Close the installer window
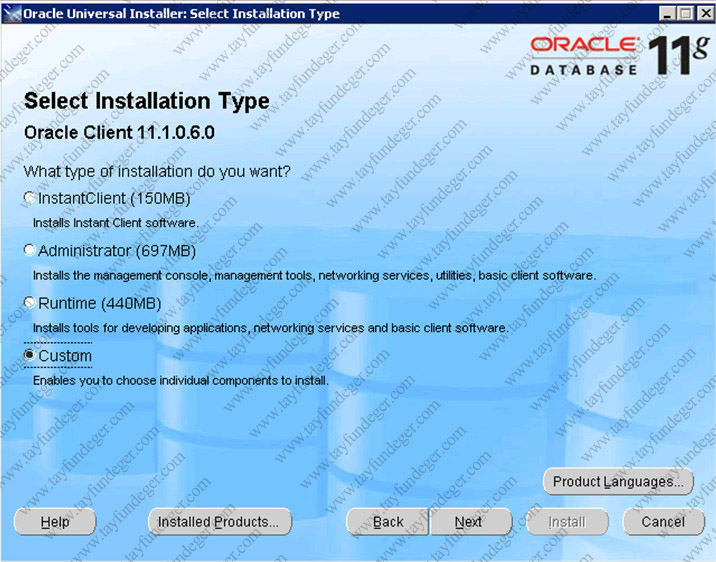This screenshot has height=562, width=716. pyautogui.click(x=705, y=14)
